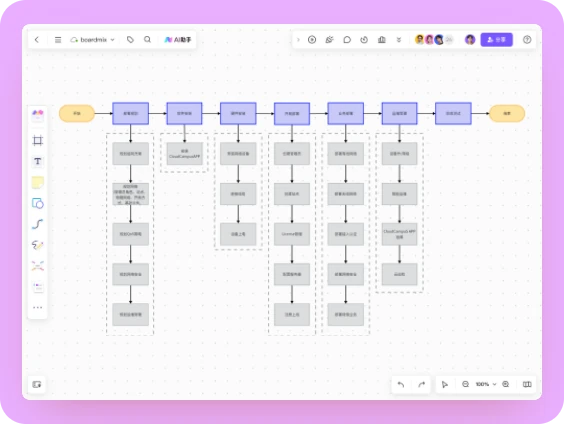Open the frames panel icon bottom-left
Image resolution: width=564 pixels, height=424 pixels.
[37, 384]
